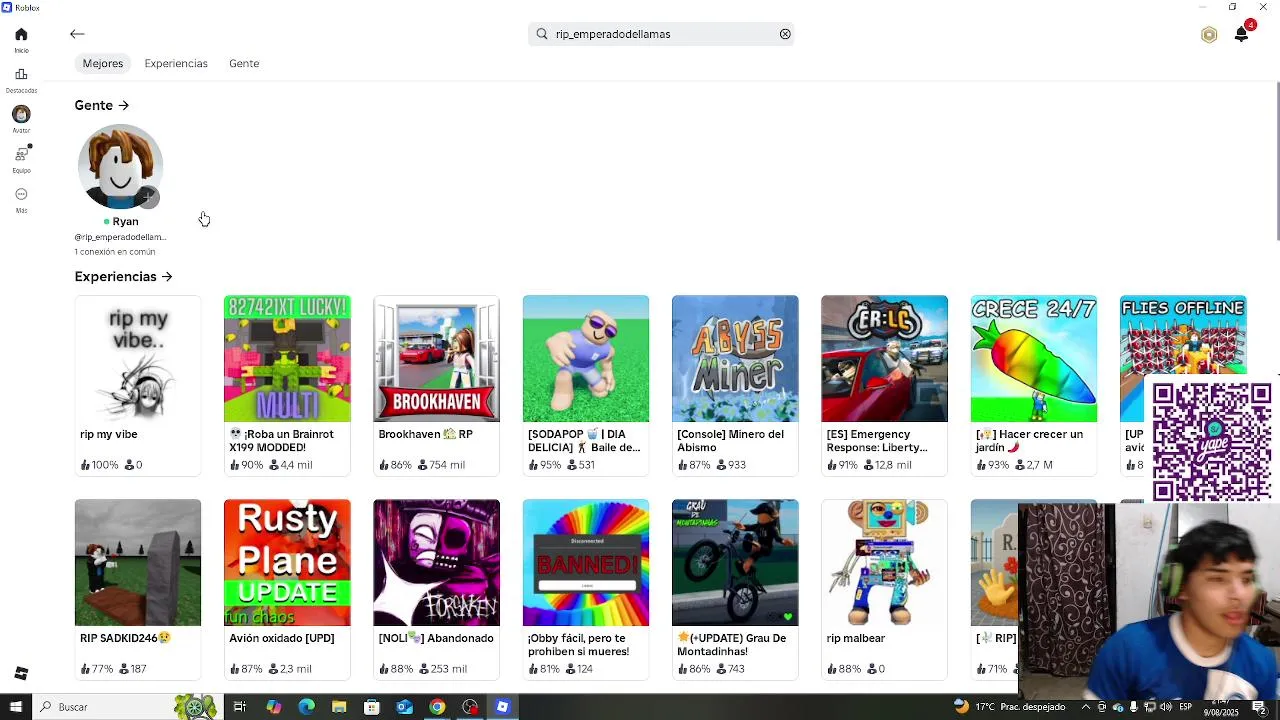Open Task View on taskbar
This screenshot has width=1280, height=720.
(x=240, y=707)
